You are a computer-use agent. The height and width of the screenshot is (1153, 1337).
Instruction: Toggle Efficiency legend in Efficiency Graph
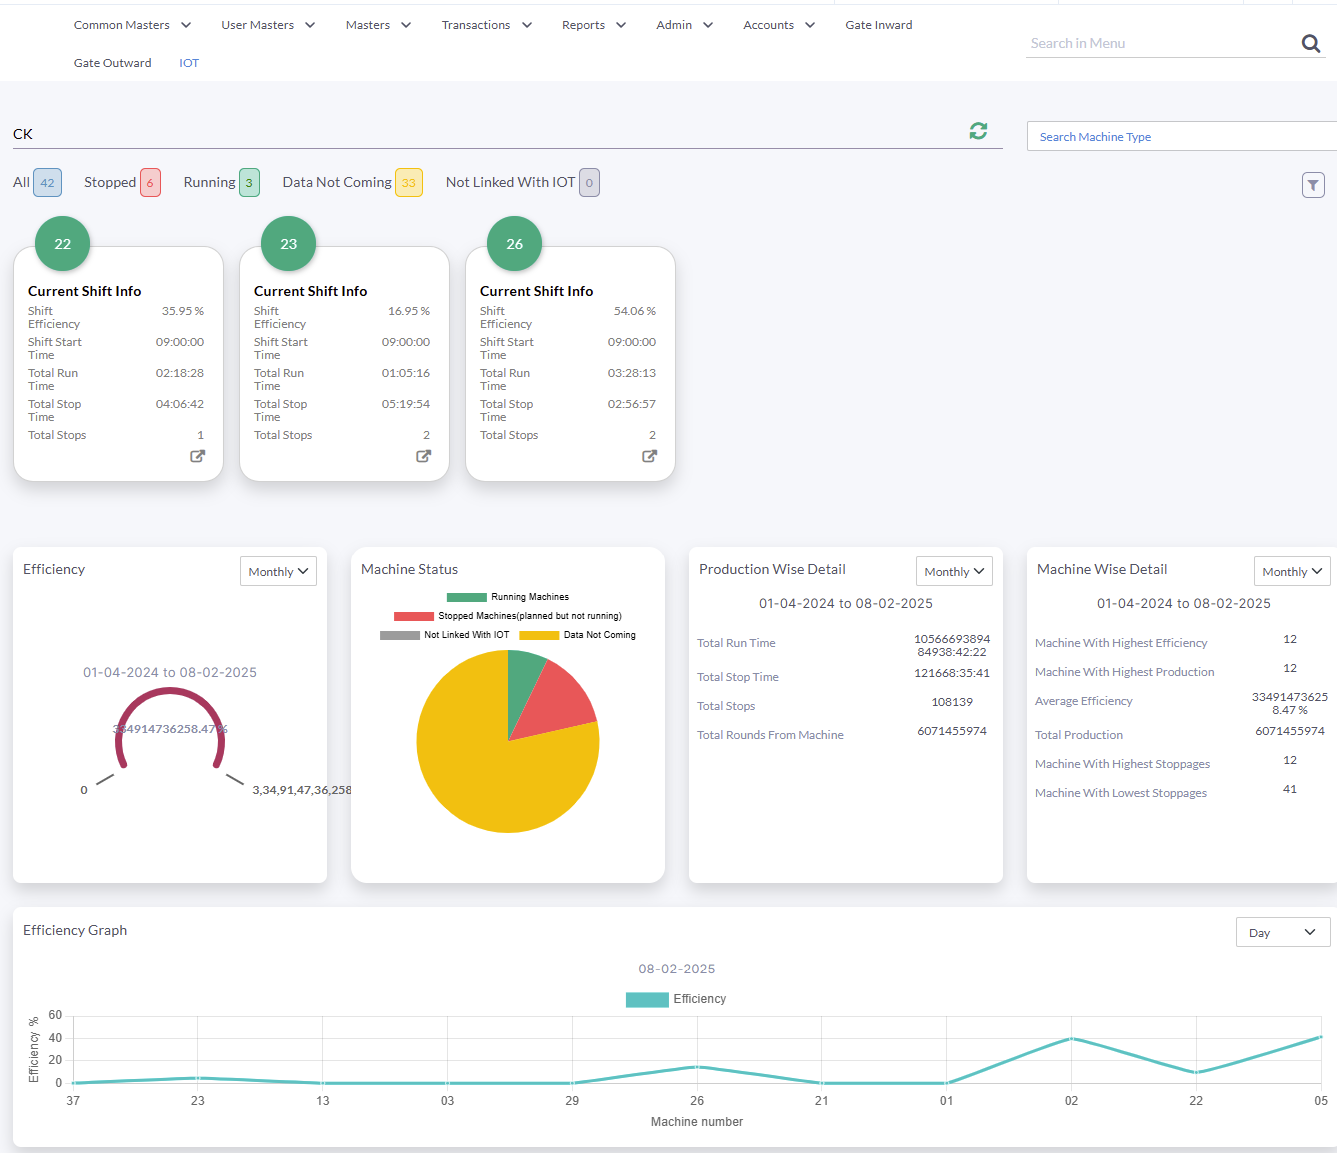pyautogui.click(x=676, y=999)
